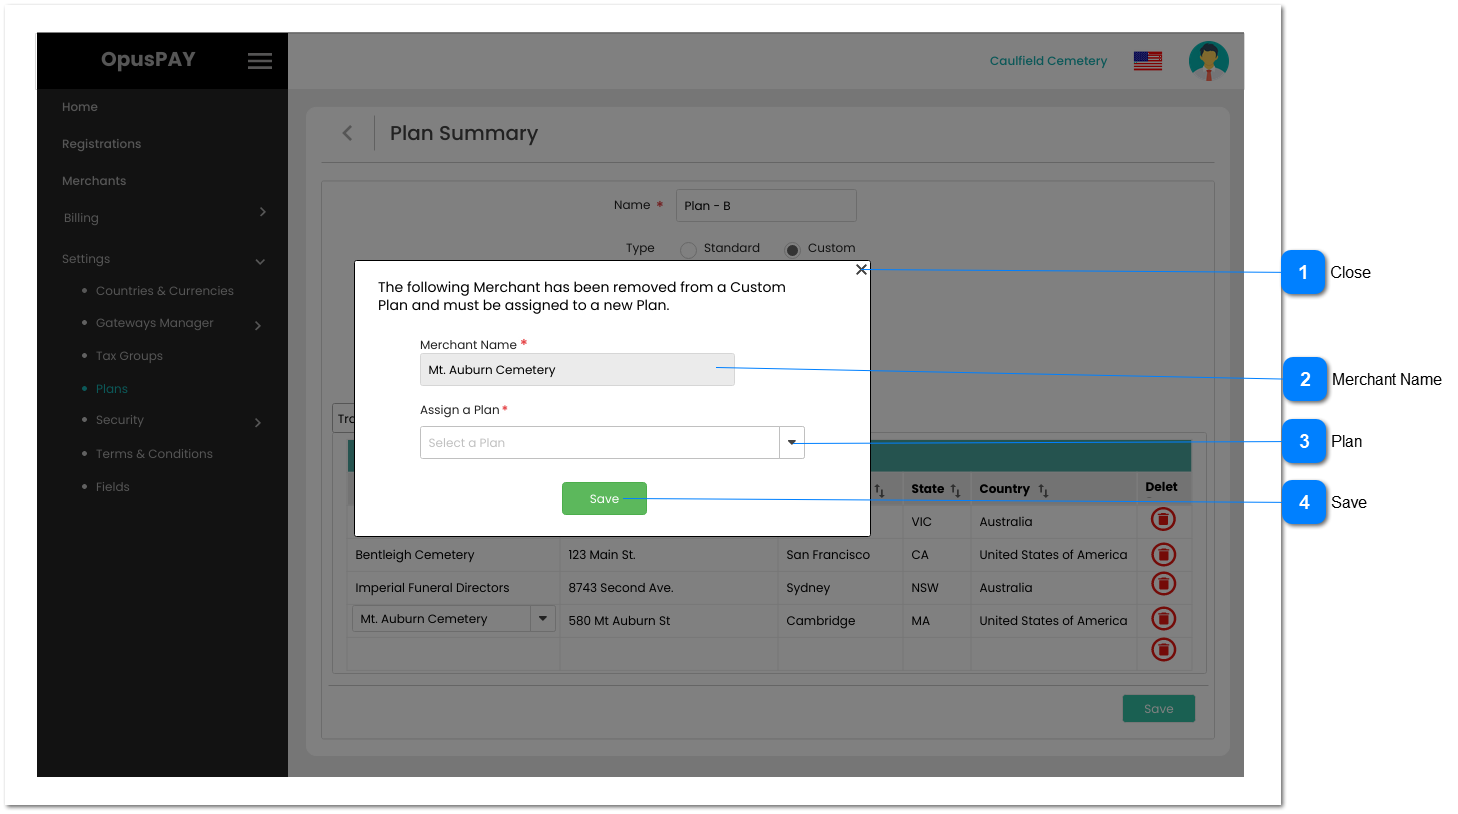Go to Plans under Settings
Image resolution: width=1458 pixels, height=814 pixels.
click(x=111, y=388)
